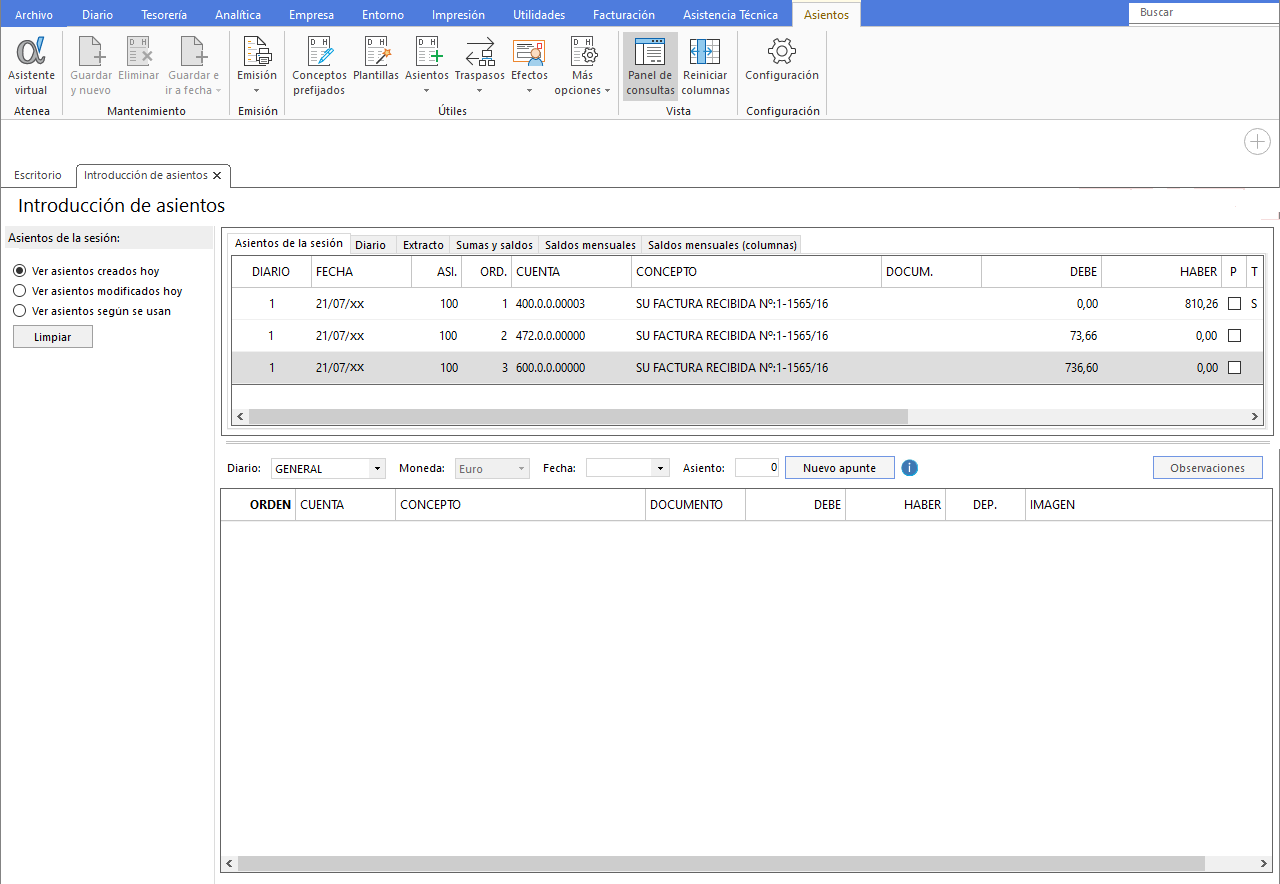Click the Asiento number field
The height and width of the screenshot is (884, 1280).
[x=757, y=468]
